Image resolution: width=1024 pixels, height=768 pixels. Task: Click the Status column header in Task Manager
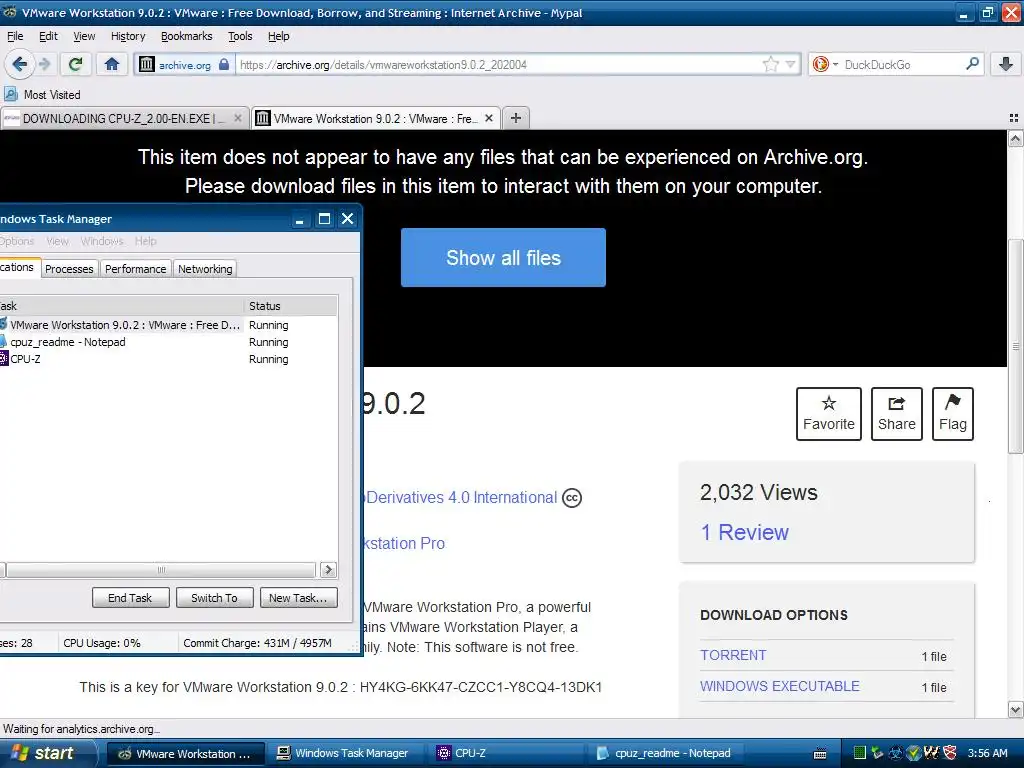pos(291,306)
